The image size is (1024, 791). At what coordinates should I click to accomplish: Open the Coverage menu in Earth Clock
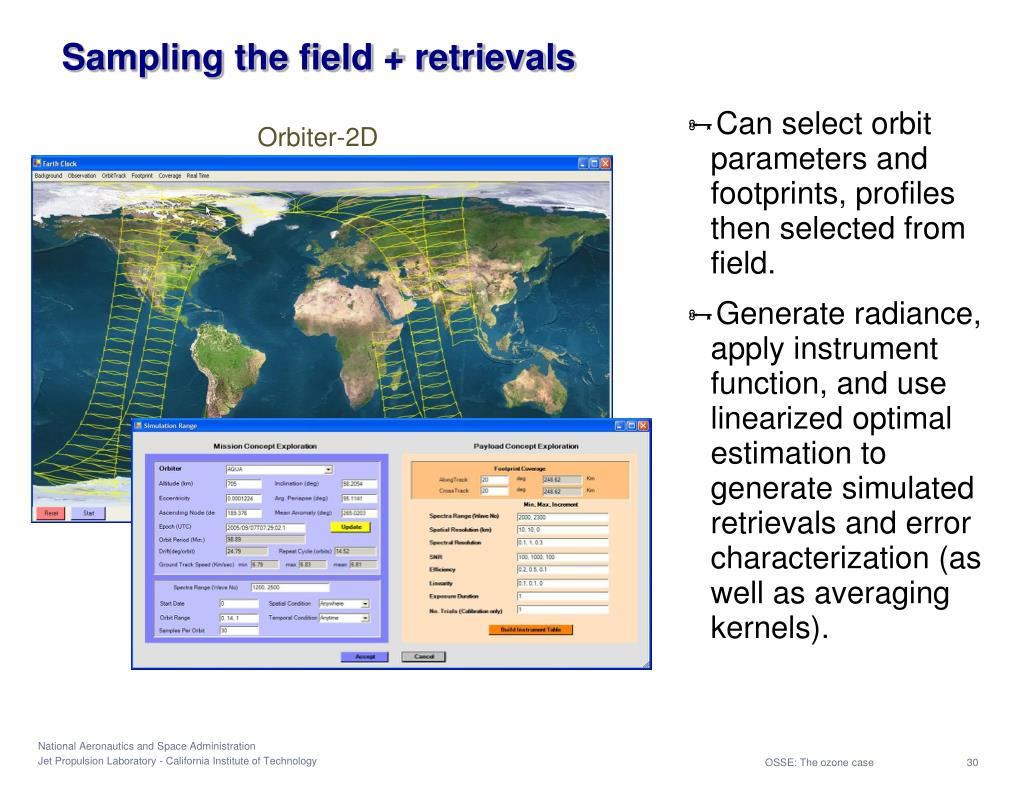tap(170, 176)
